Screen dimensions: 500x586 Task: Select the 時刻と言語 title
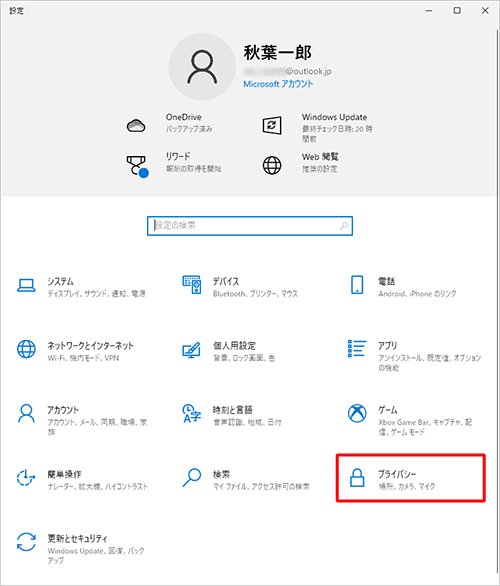point(232,410)
